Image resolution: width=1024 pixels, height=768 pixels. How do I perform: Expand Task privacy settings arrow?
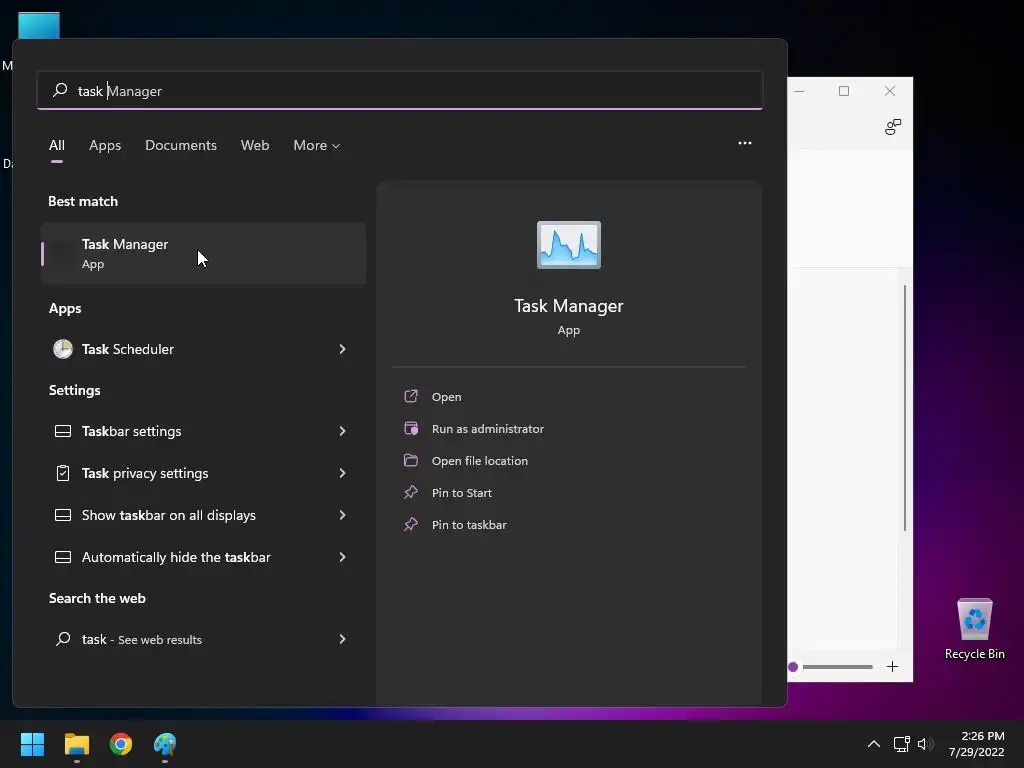pyautogui.click(x=342, y=473)
